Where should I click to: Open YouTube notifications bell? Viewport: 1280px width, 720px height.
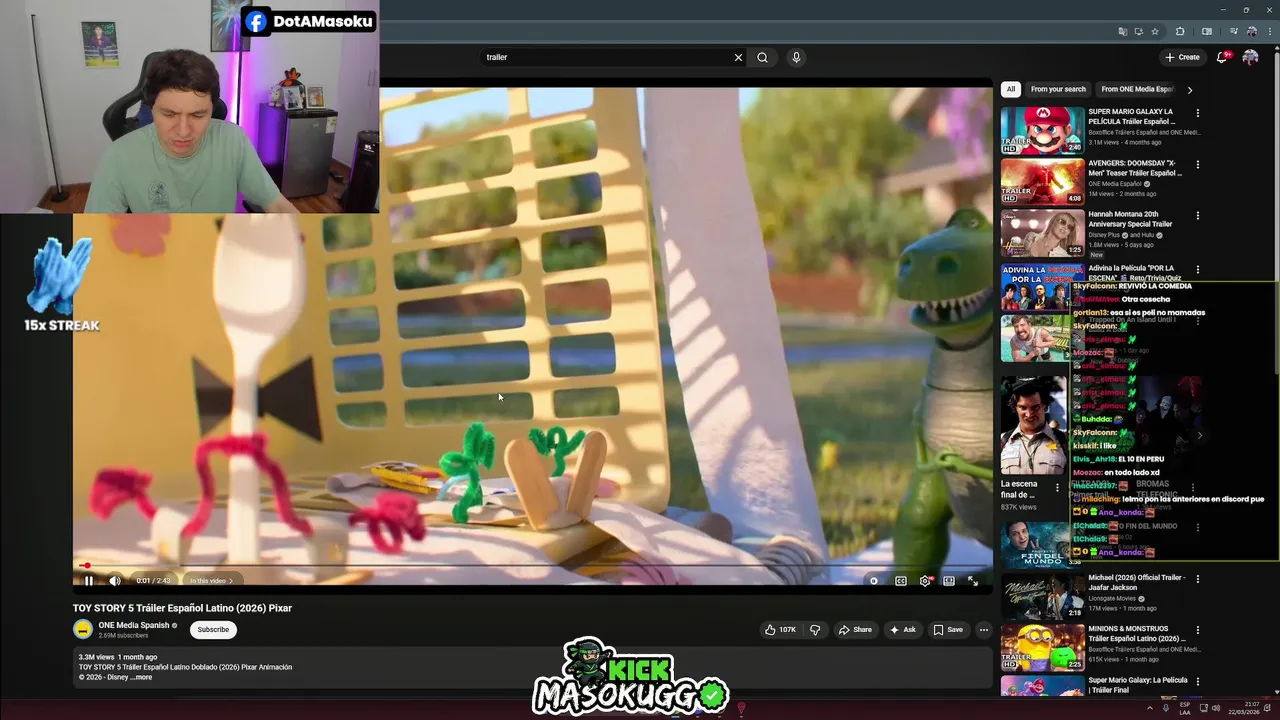point(1222,57)
